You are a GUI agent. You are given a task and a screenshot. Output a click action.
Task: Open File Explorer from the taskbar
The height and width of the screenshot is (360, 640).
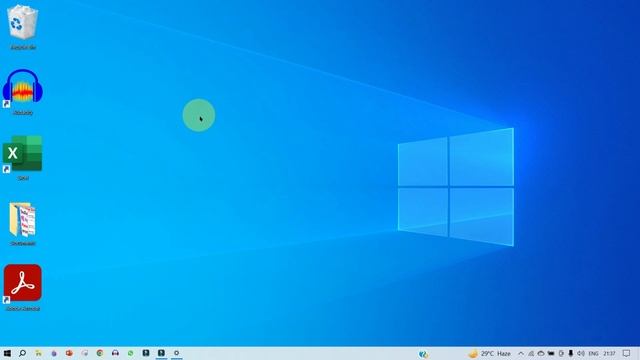(x=38, y=353)
